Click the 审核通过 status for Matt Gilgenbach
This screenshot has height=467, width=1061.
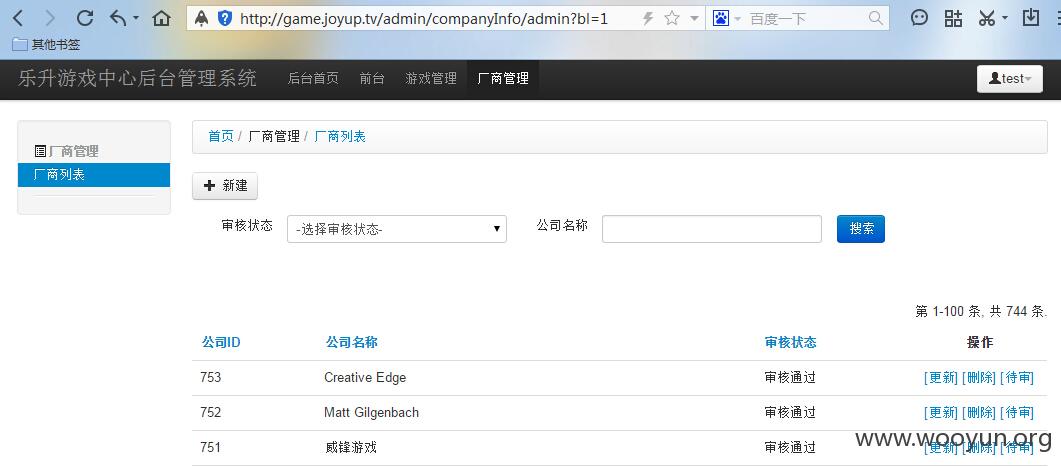tap(790, 412)
